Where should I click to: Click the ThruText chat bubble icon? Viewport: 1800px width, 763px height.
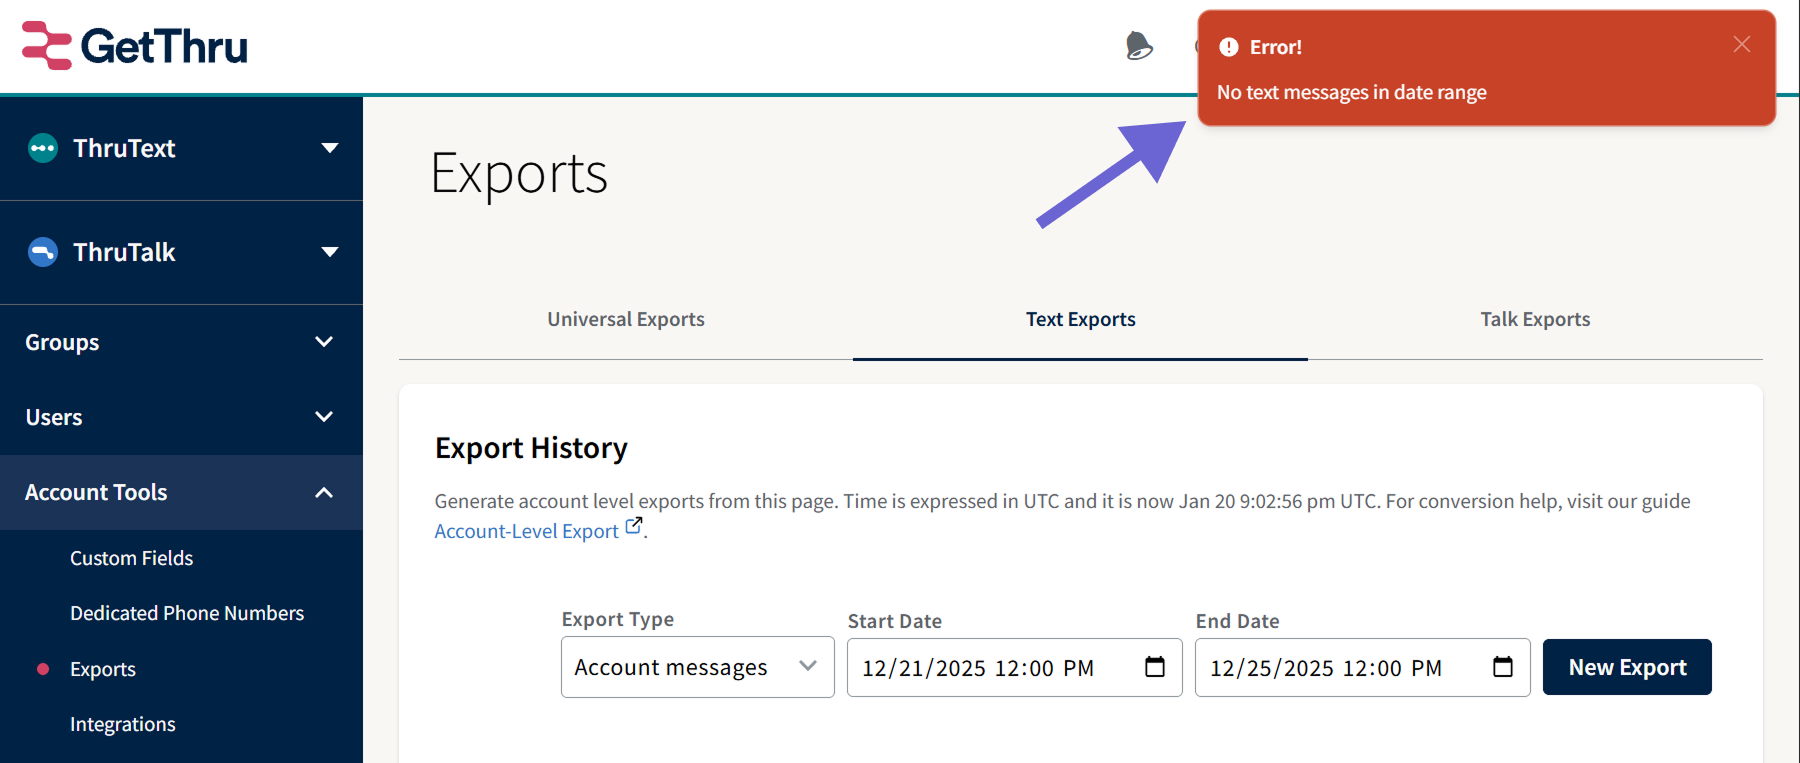pyautogui.click(x=43, y=148)
